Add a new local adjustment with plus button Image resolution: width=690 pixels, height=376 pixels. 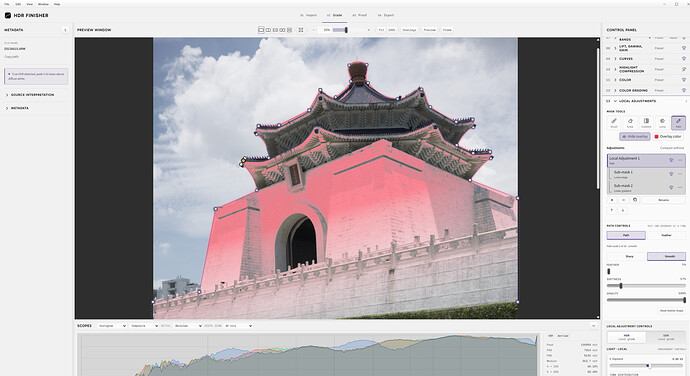tap(612, 200)
